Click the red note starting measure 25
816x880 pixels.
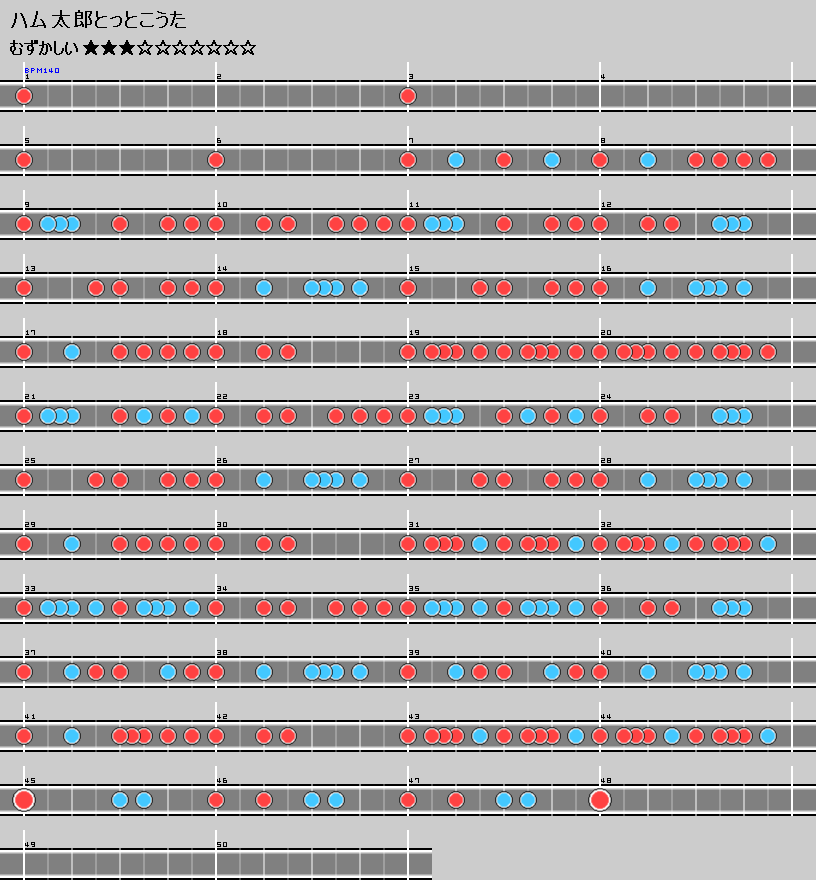(x=24, y=480)
